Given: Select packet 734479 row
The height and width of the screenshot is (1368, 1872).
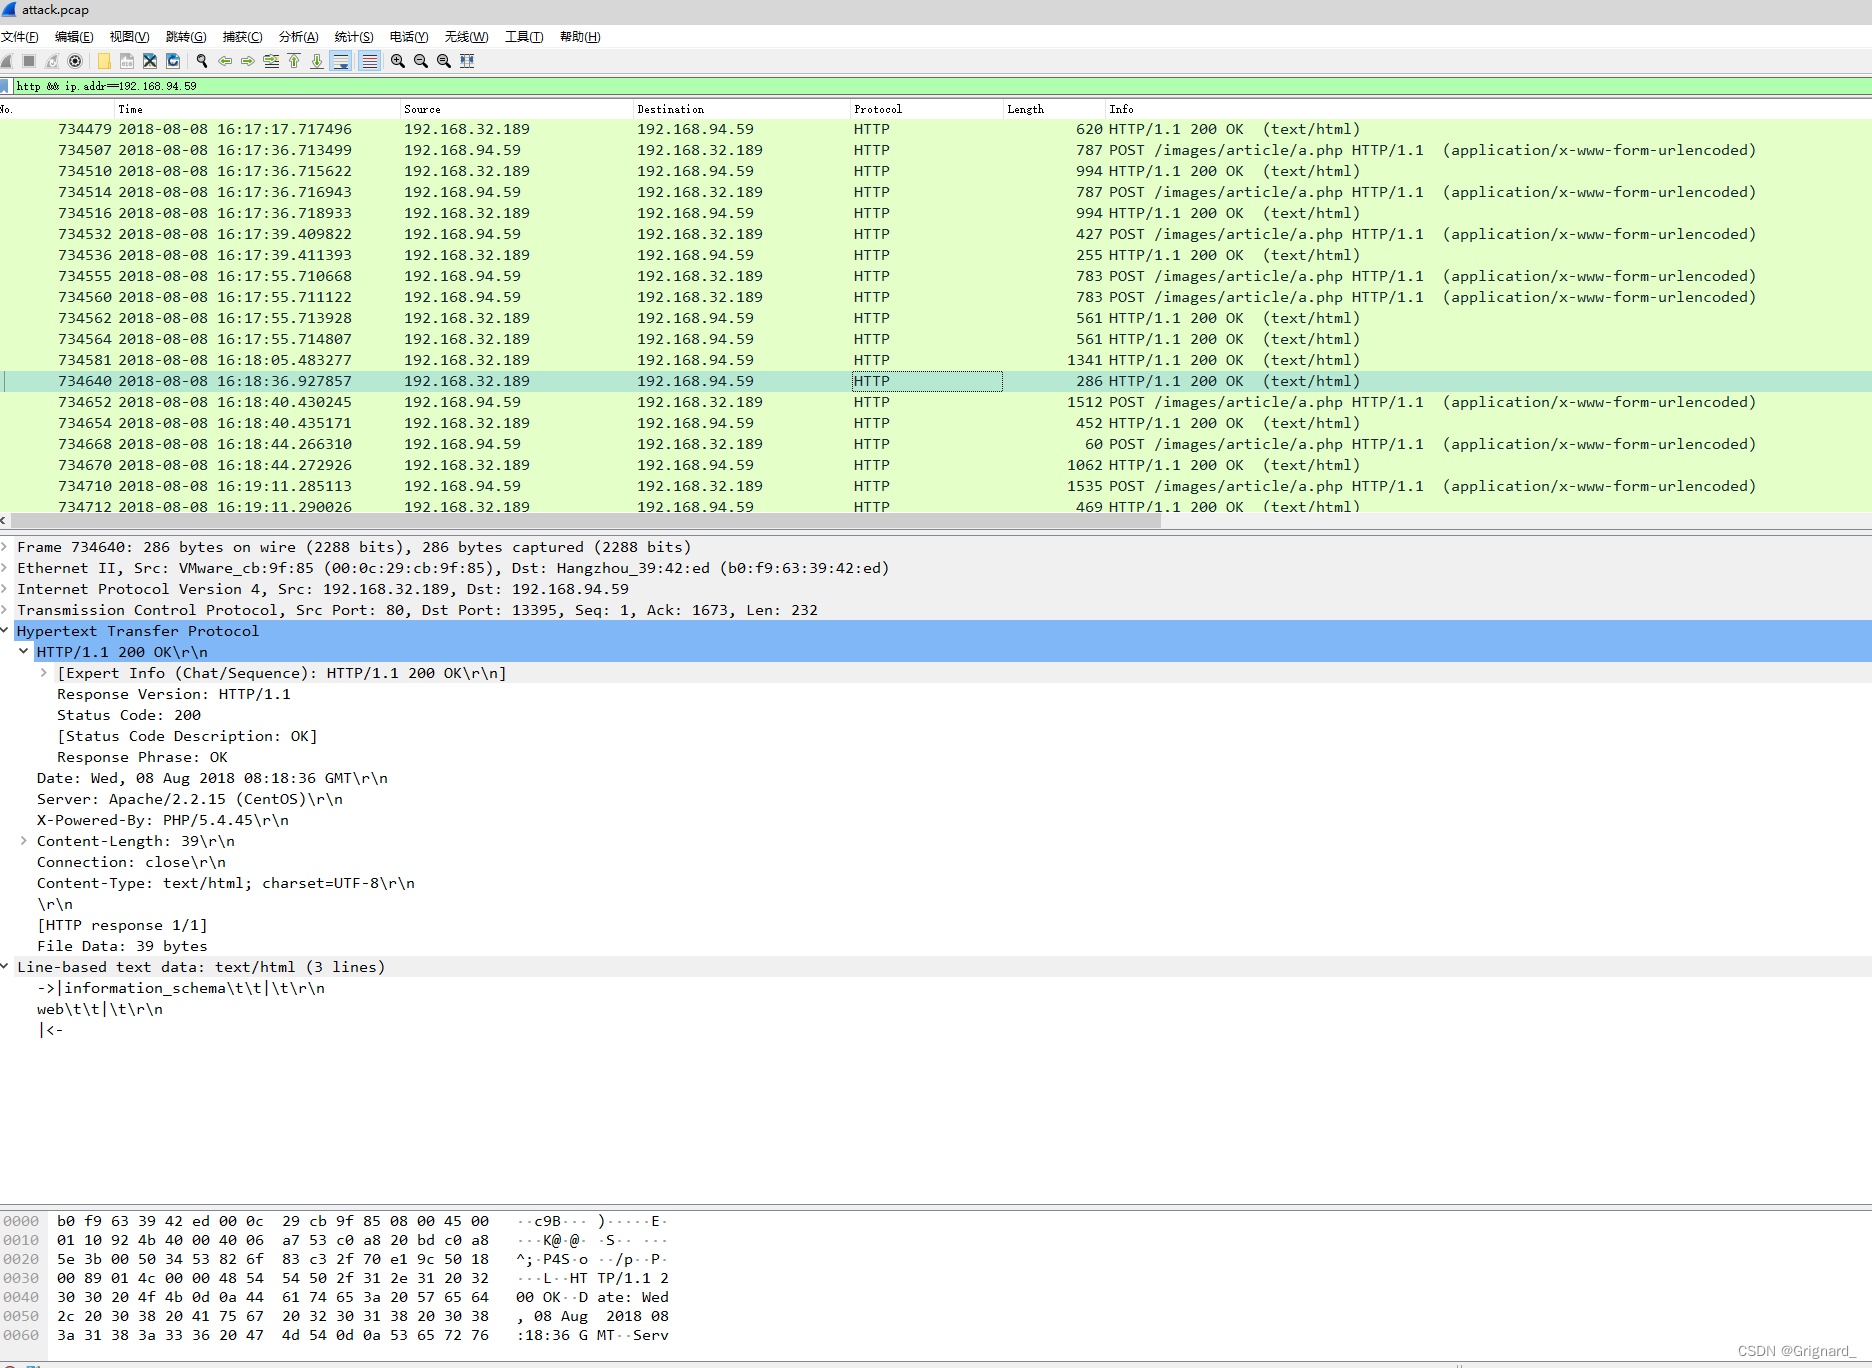Looking at the screenshot, I should click(936, 129).
